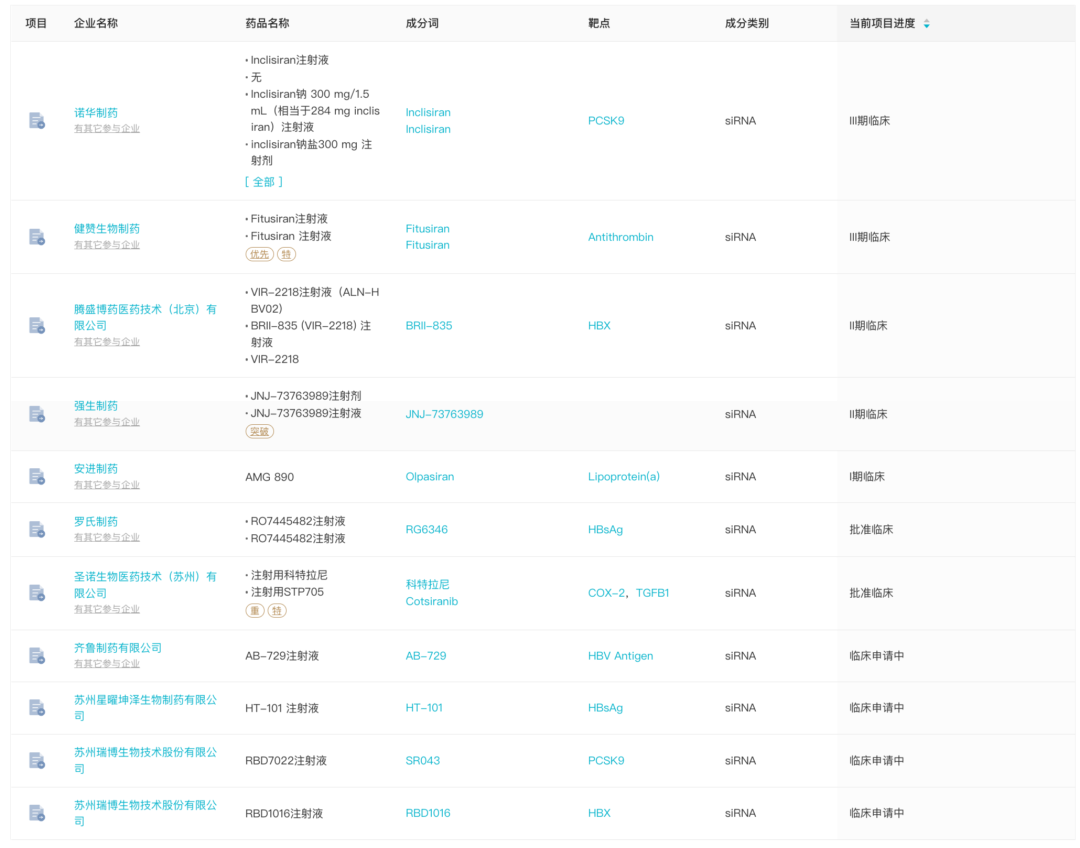Click project icon for 齐鲁制药有限公司
This screenshot has height=848, width=1080.
pos(37,656)
